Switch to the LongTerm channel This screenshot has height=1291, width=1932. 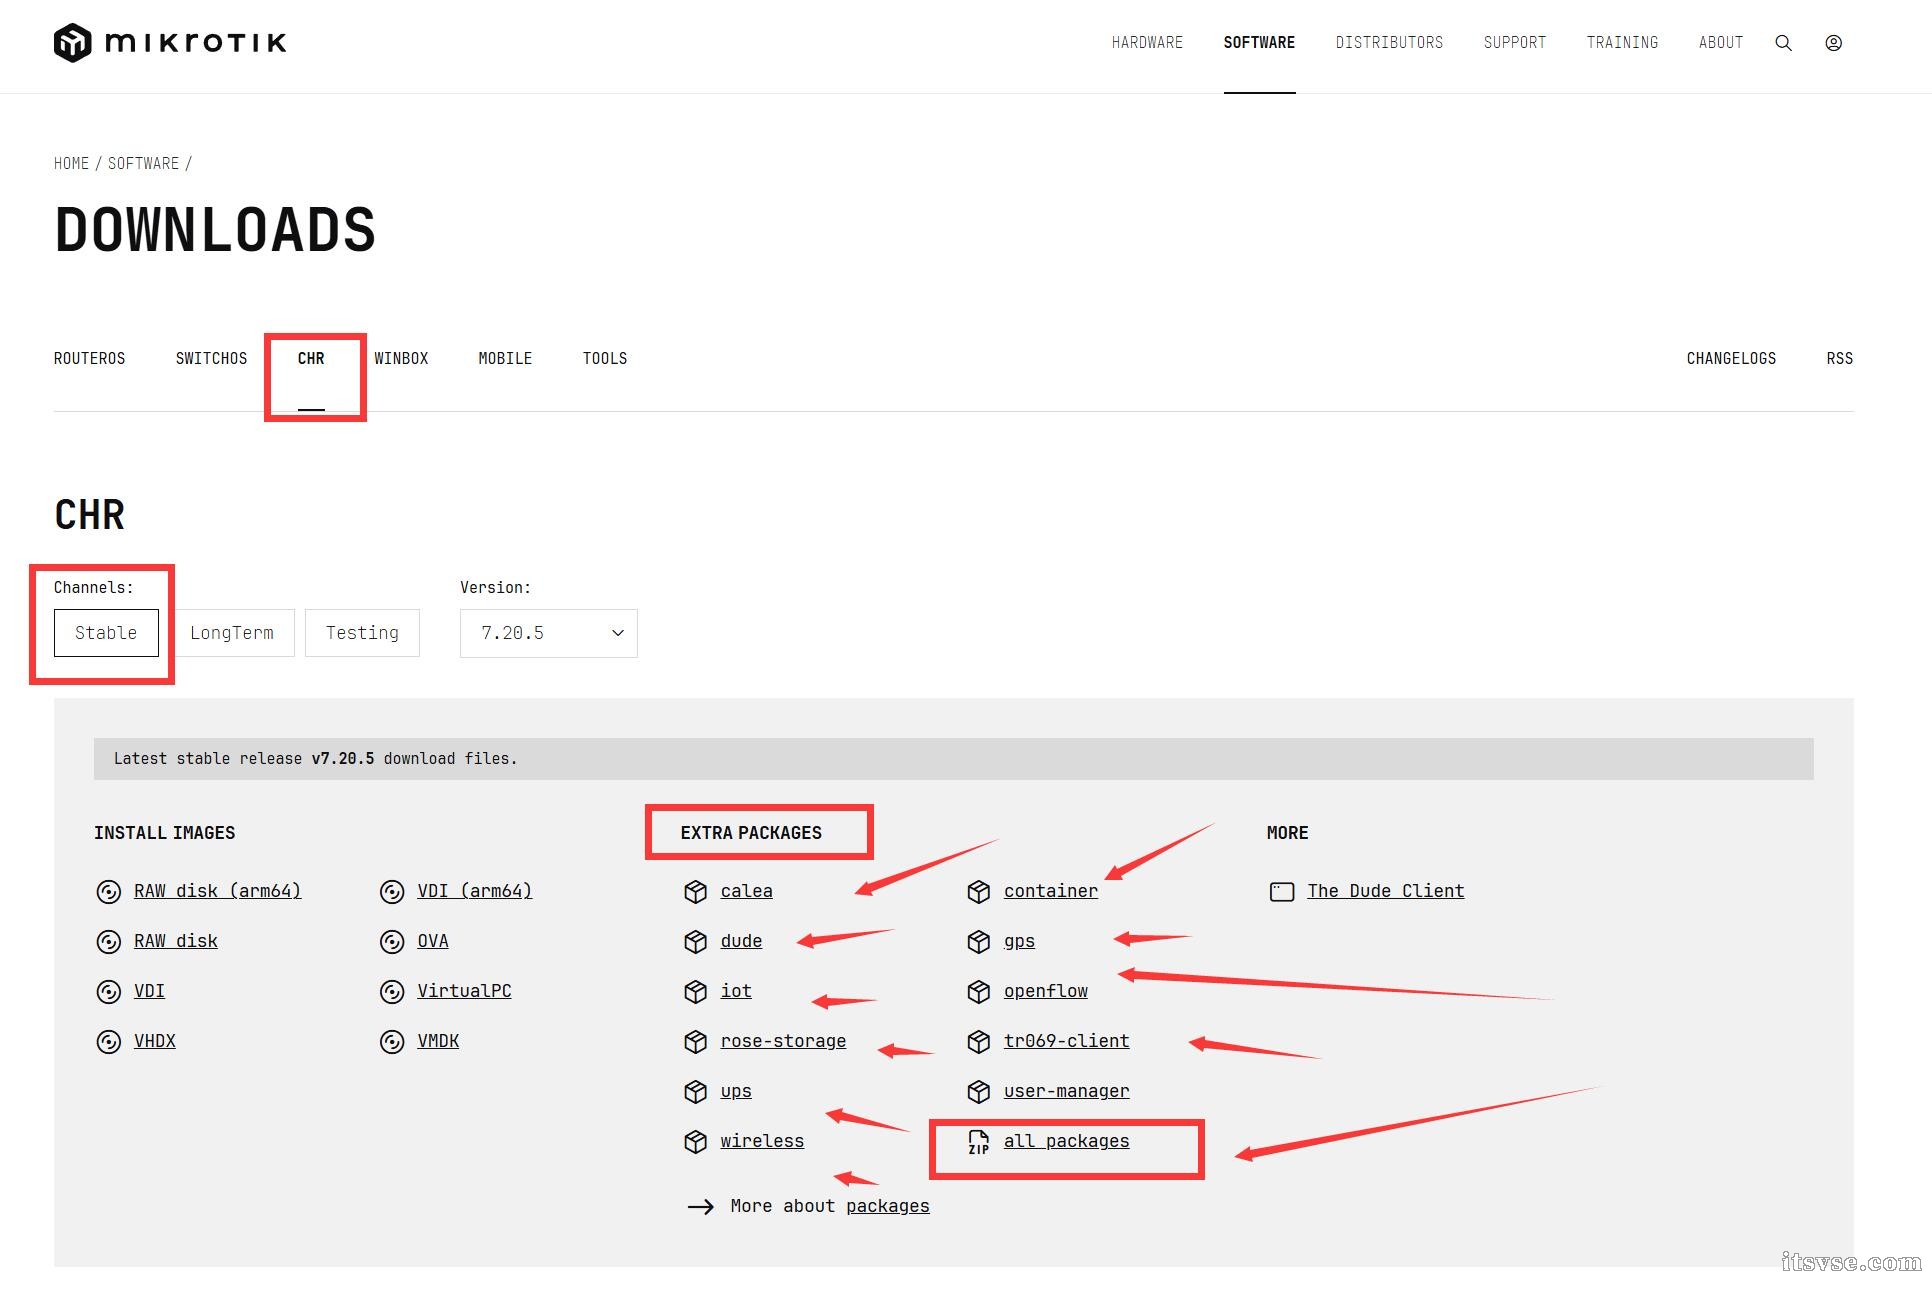click(x=232, y=633)
